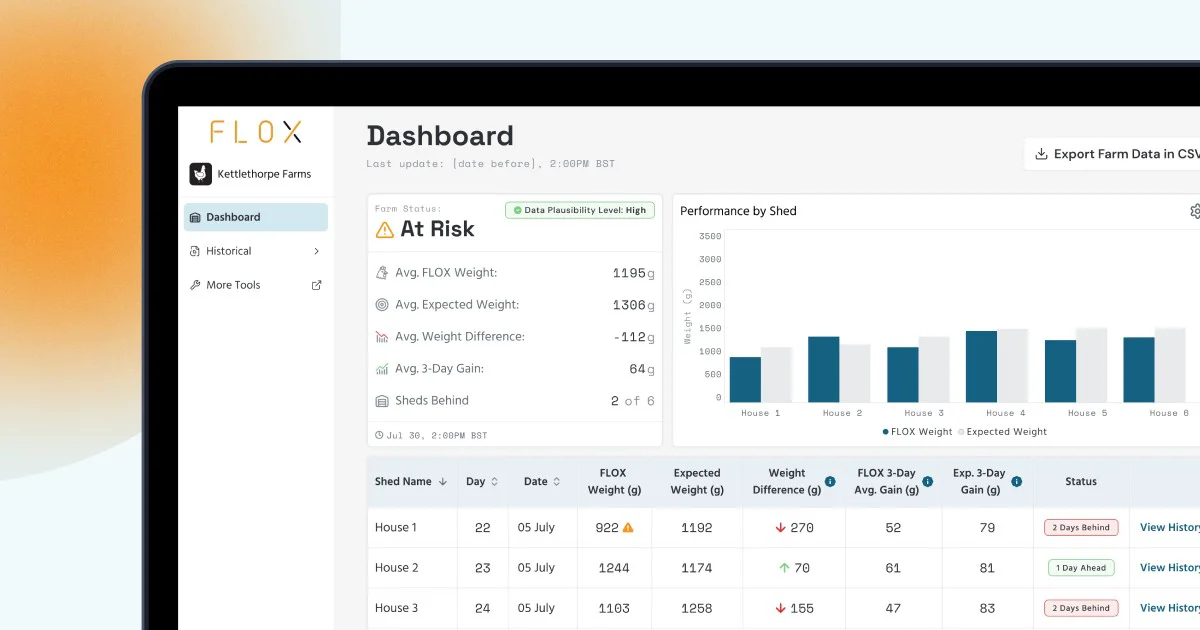Open the Historical menu item
The width and height of the screenshot is (1200, 630).
click(x=256, y=251)
